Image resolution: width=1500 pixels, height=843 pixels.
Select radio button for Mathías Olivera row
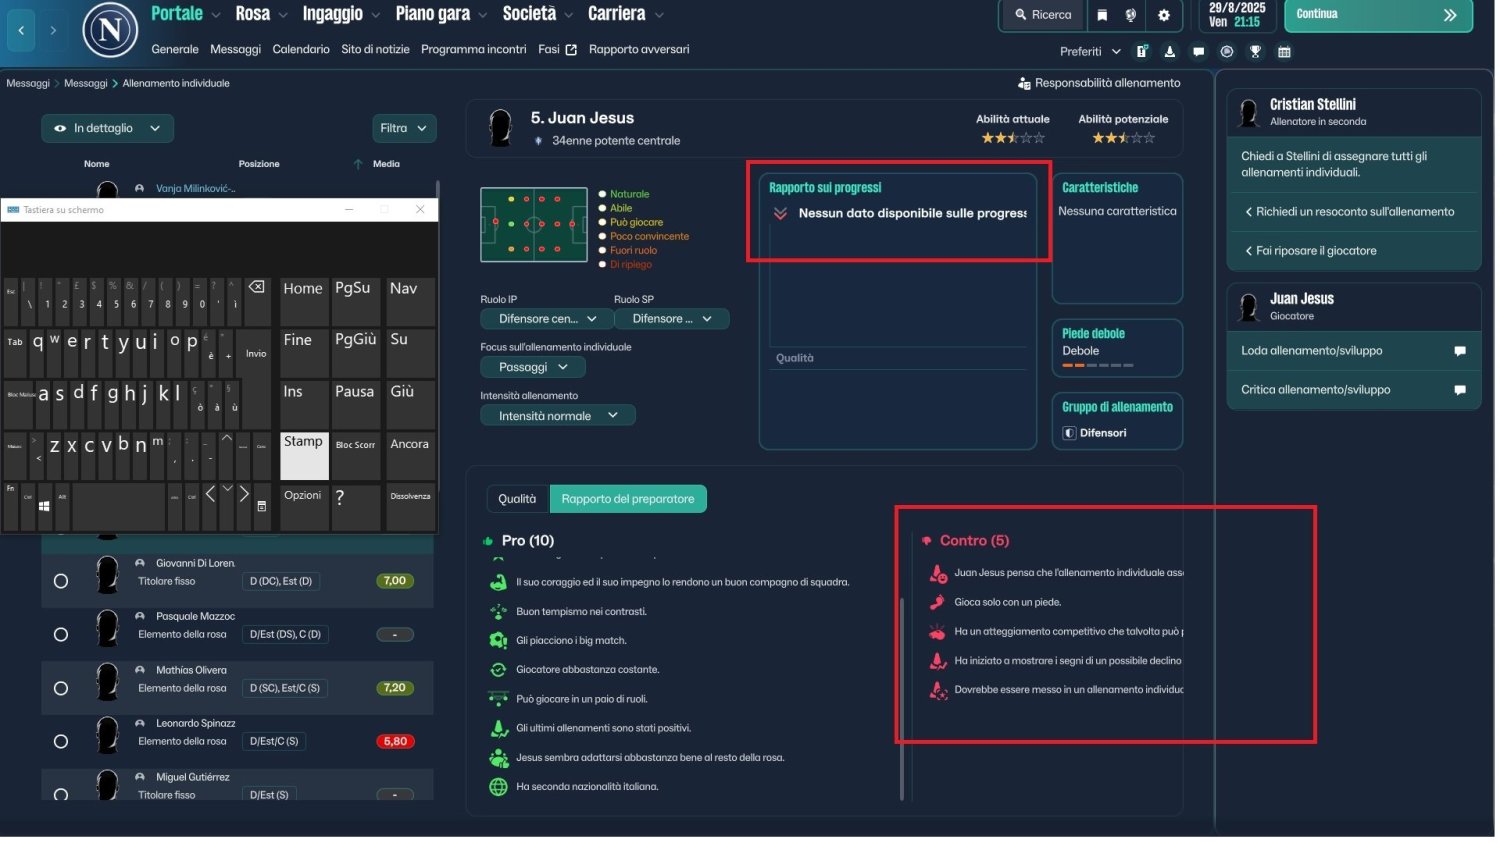(x=61, y=690)
